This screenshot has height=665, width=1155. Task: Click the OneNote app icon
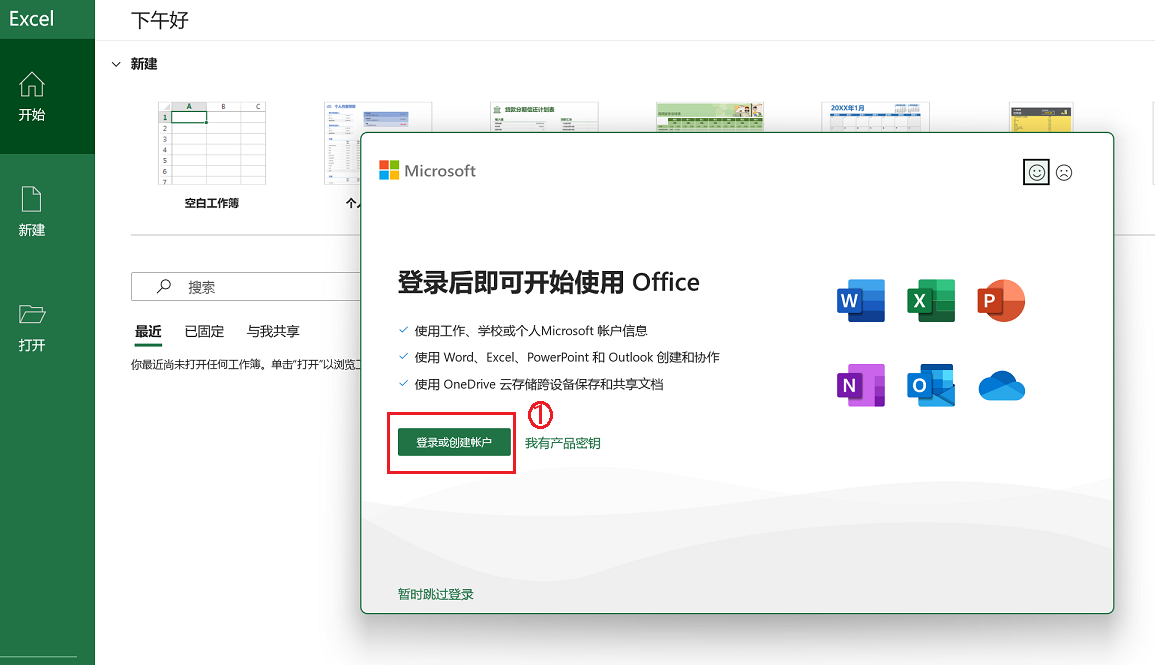[x=860, y=385]
